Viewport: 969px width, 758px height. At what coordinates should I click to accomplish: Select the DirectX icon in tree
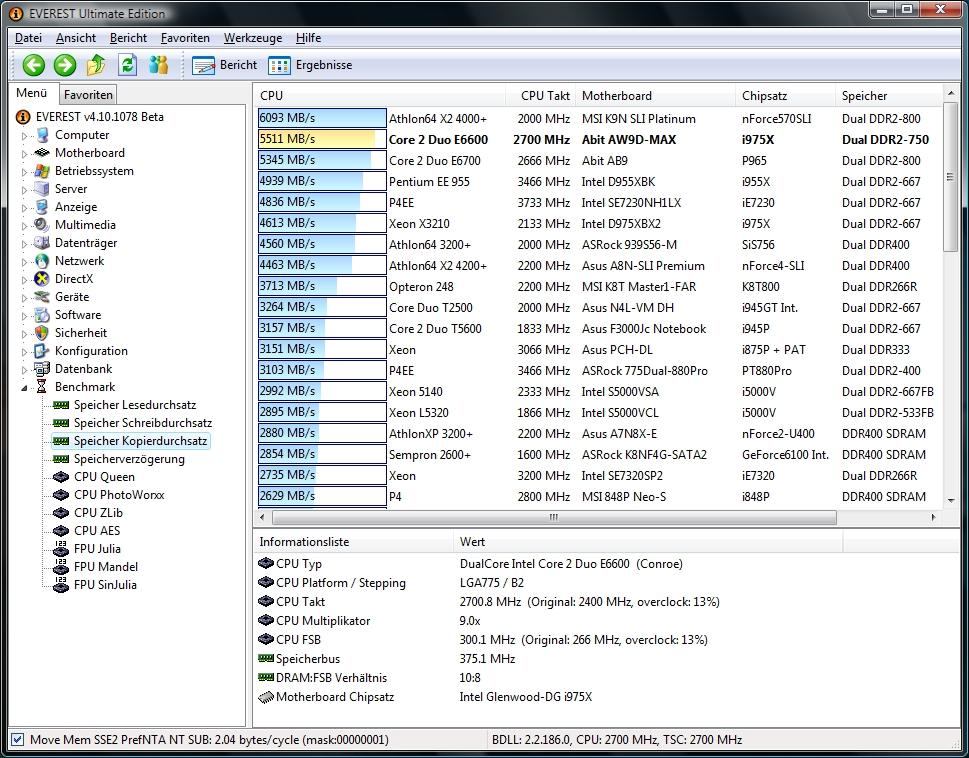(x=42, y=279)
